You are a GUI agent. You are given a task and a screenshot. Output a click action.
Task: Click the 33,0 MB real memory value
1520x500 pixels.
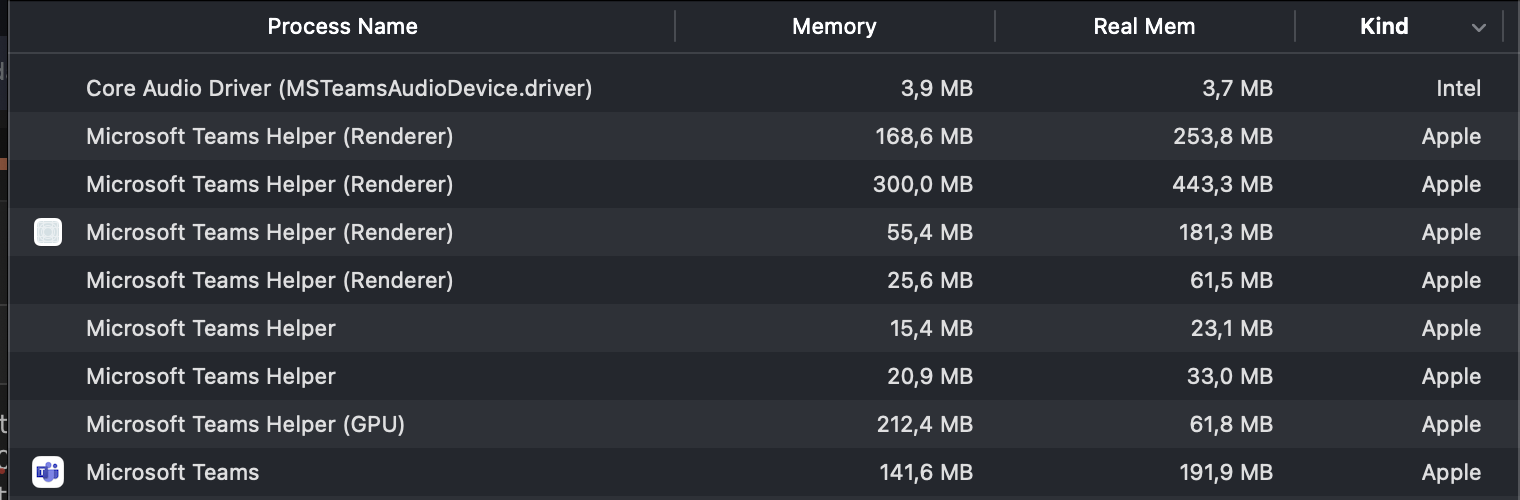pyautogui.click(x=1230, y=376)
